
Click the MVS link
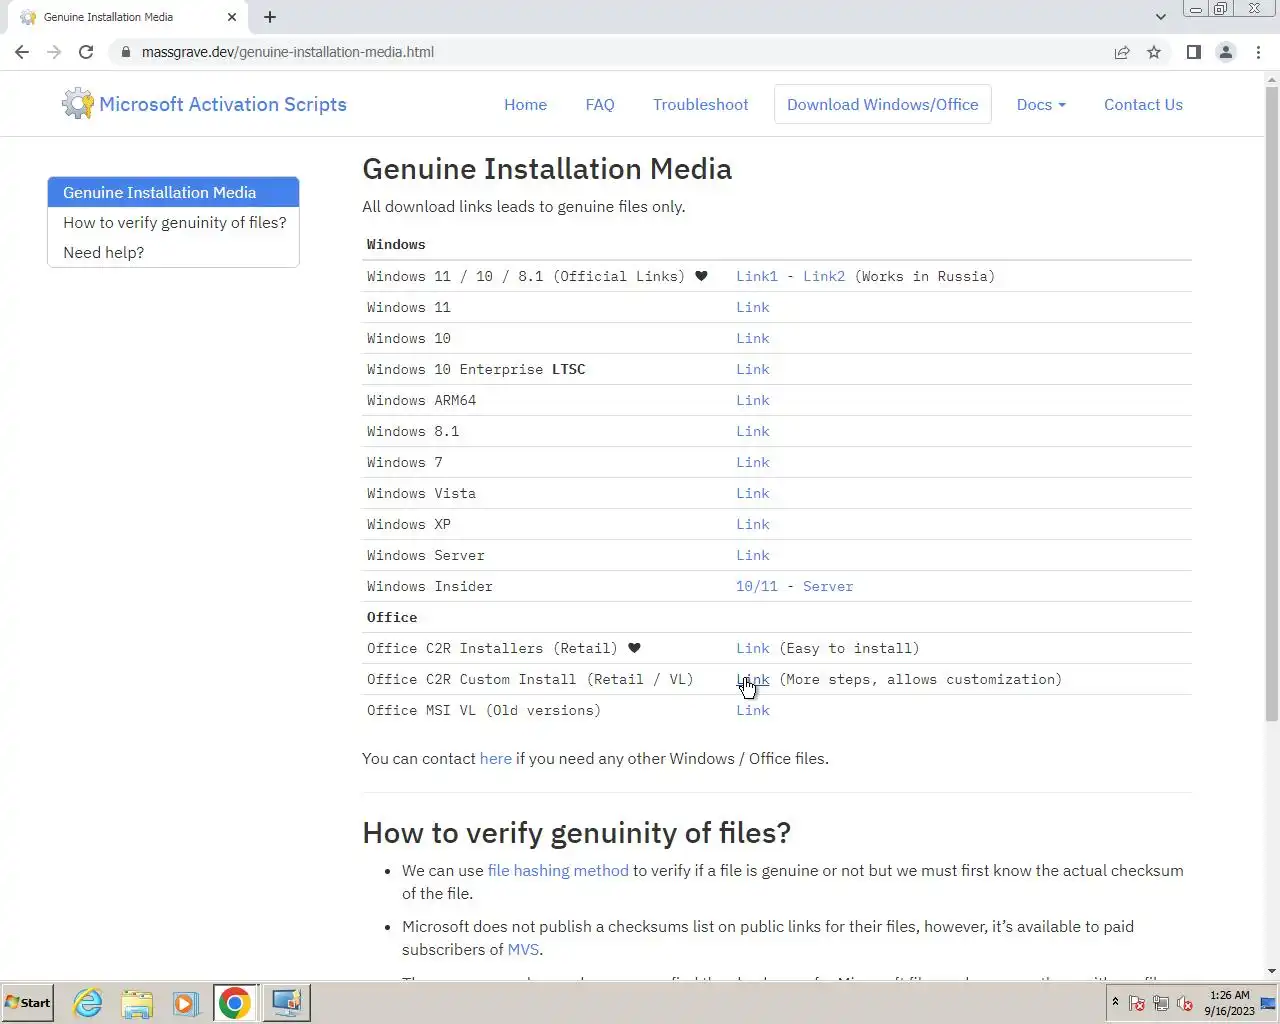pos(523,949)
